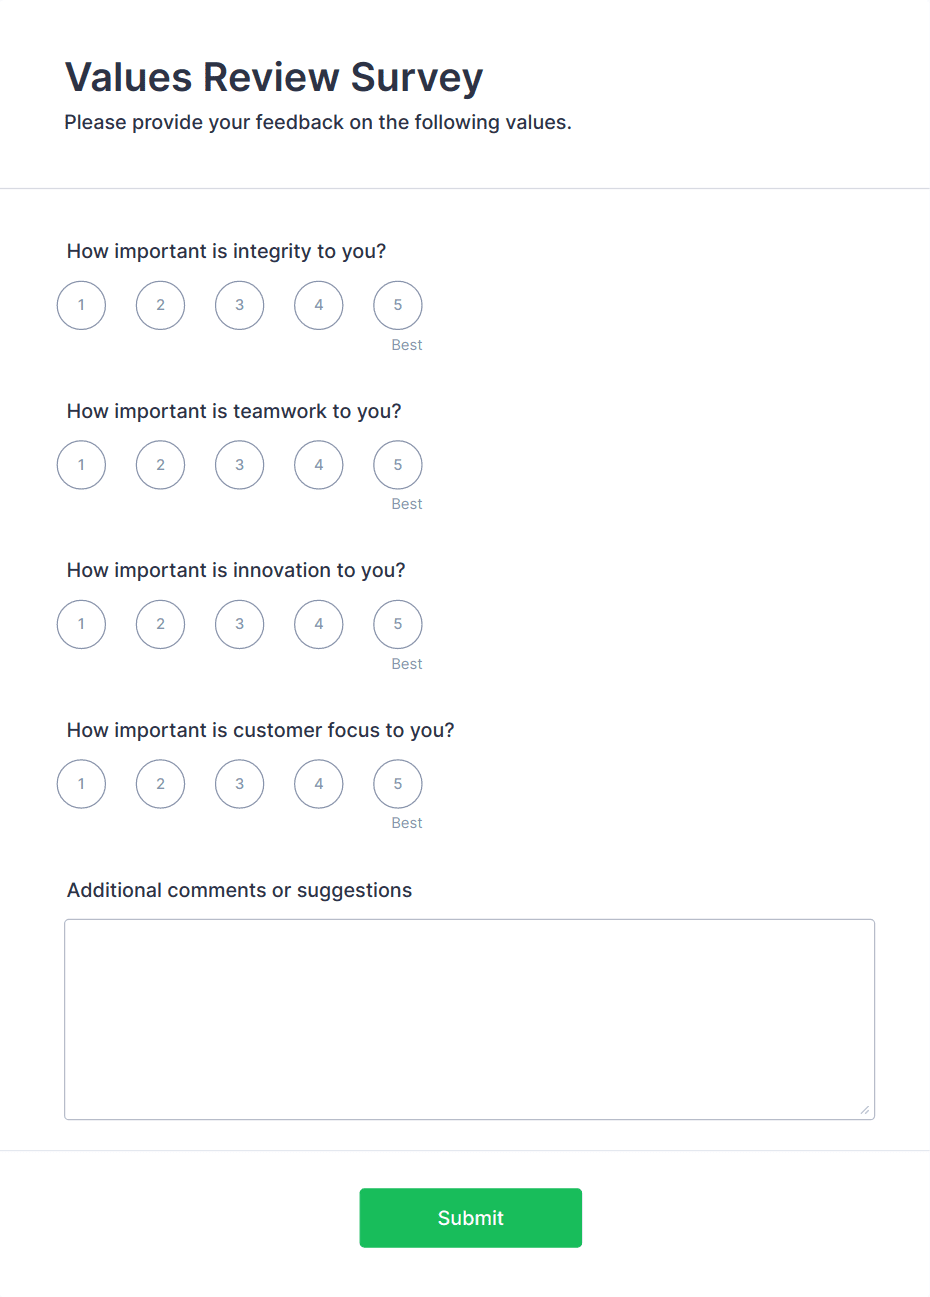Select rating 4 for customer focus

click(319, 784)
